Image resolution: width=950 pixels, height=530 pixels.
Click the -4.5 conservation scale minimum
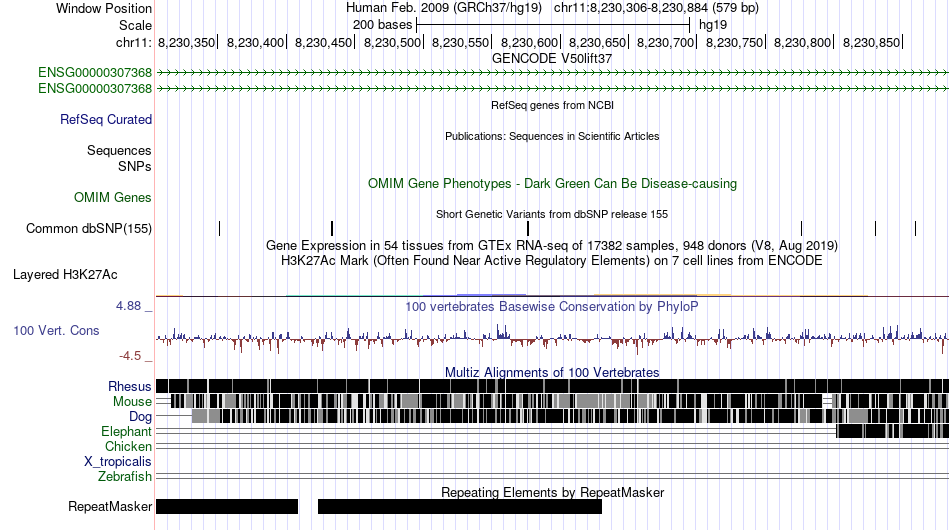click(130, 356)
